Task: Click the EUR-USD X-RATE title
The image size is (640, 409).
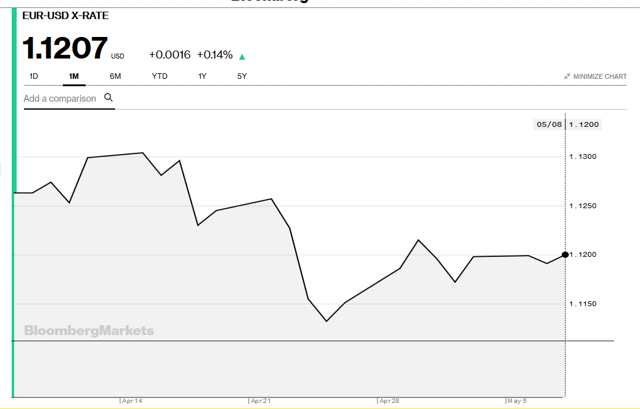Action: coord(65,16)
